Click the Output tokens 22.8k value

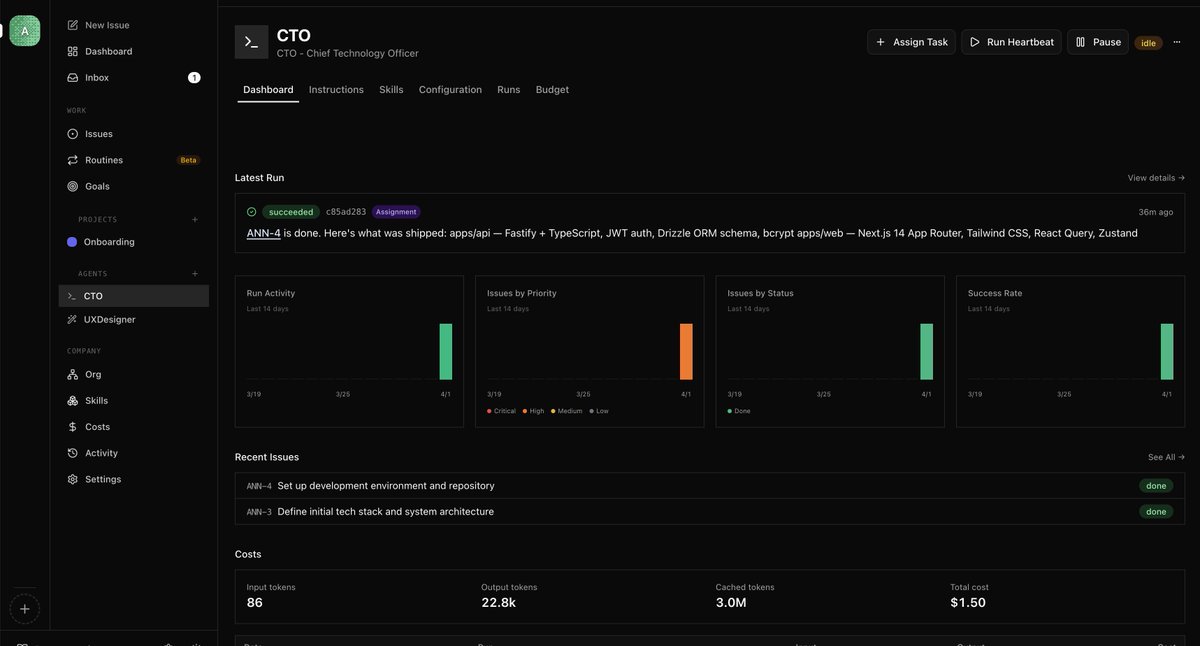click(497, 603)
